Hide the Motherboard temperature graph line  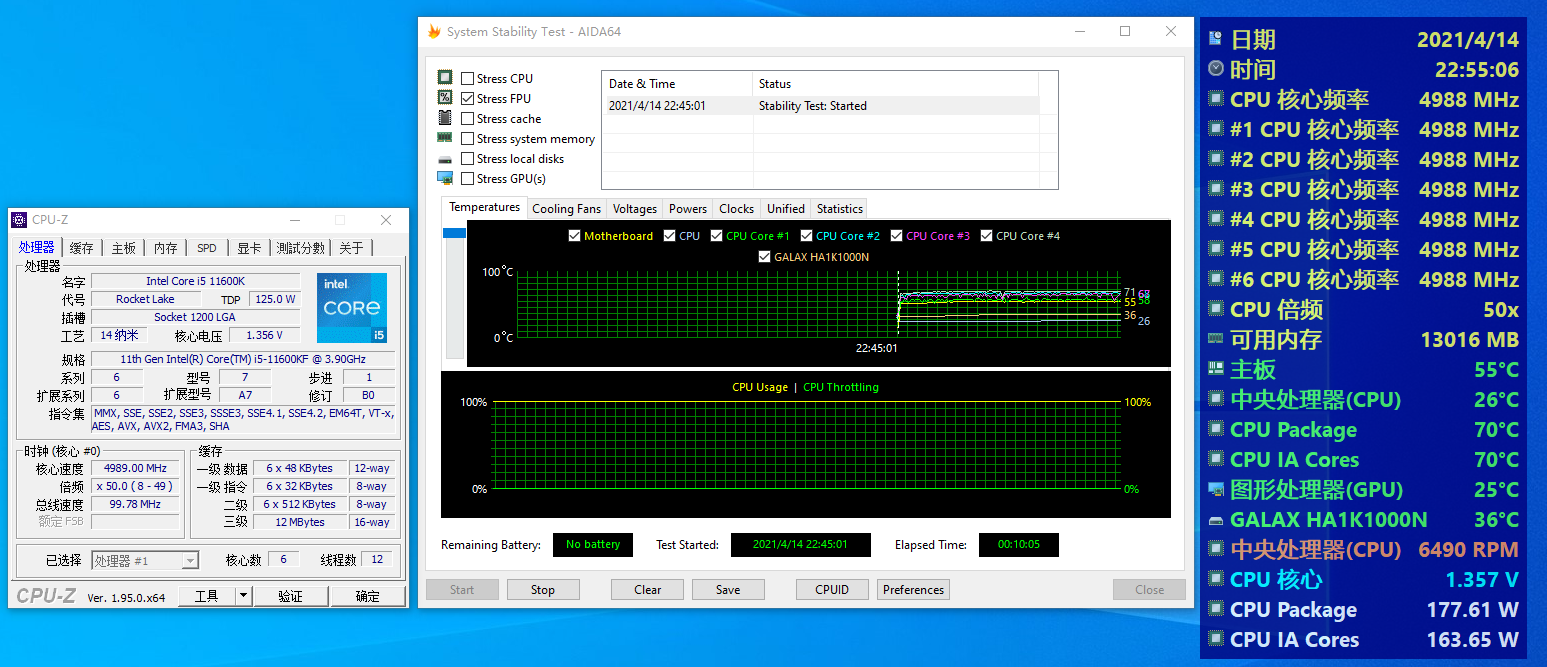(574, 236)
